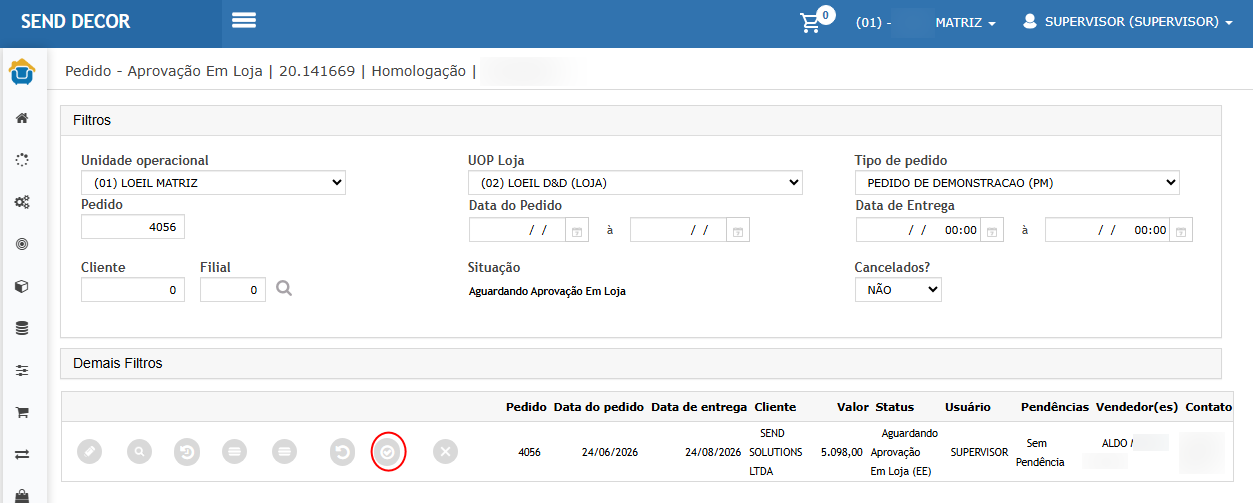
Task: Click the lines icon left of the undo arrow
Action: pyautogui.click(x=285, y=452)
